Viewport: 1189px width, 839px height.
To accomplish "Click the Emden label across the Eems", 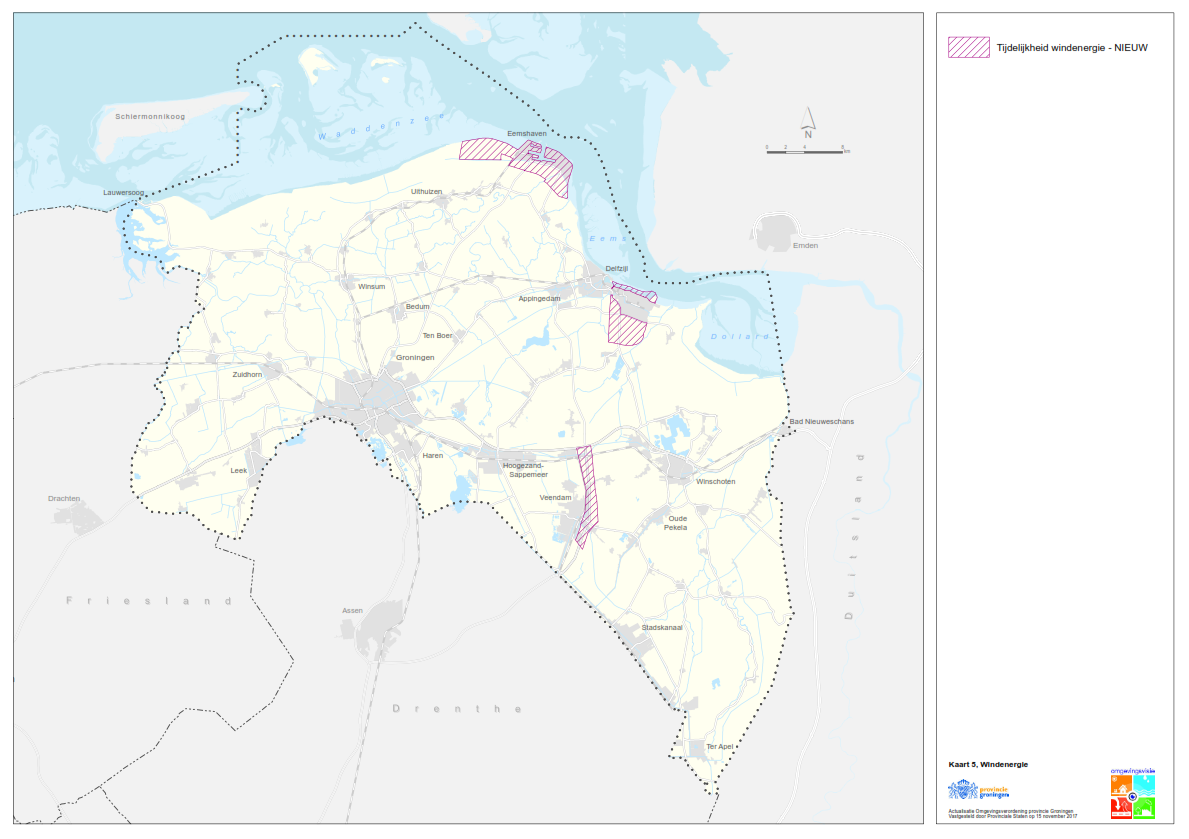I will 804,245.
